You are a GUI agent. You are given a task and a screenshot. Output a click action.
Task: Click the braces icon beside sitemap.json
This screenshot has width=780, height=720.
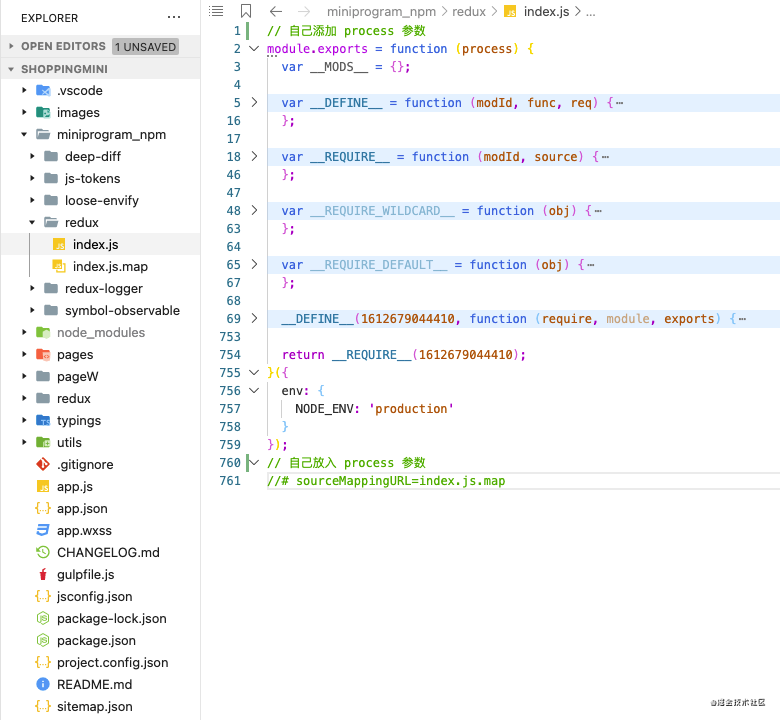43,706
